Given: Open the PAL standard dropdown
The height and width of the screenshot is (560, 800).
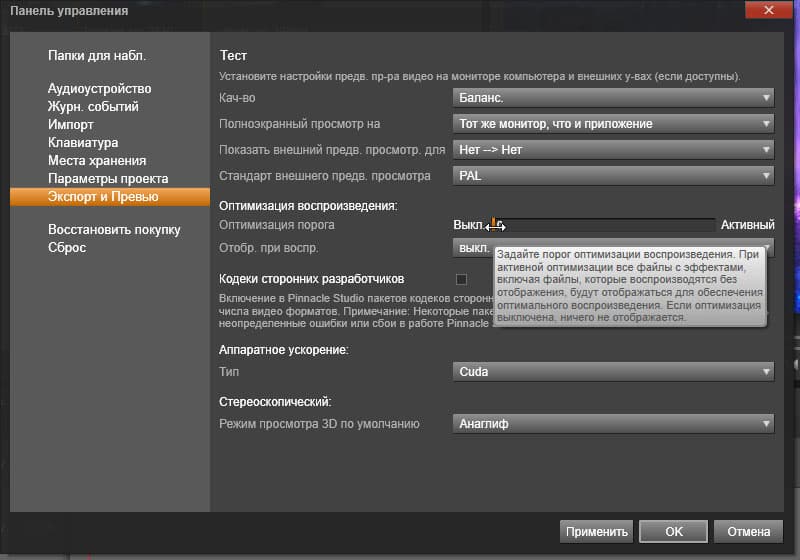Looking at the screenshot, I should coord(613,175).
